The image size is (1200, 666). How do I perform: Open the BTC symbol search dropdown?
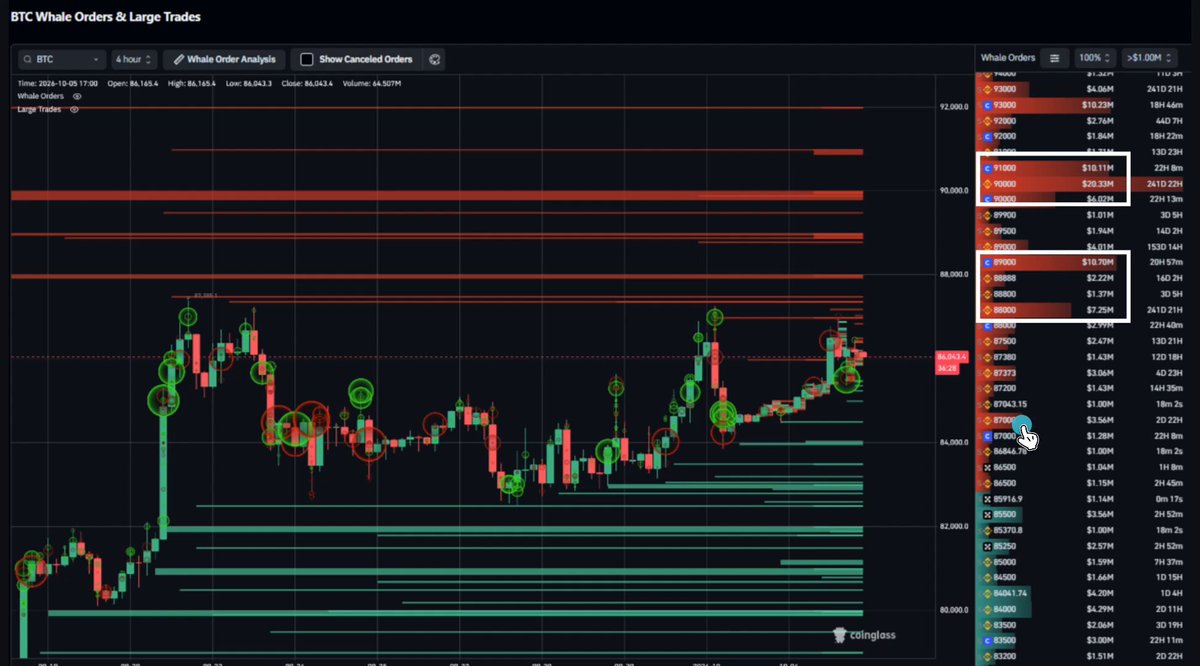[62, 59]
